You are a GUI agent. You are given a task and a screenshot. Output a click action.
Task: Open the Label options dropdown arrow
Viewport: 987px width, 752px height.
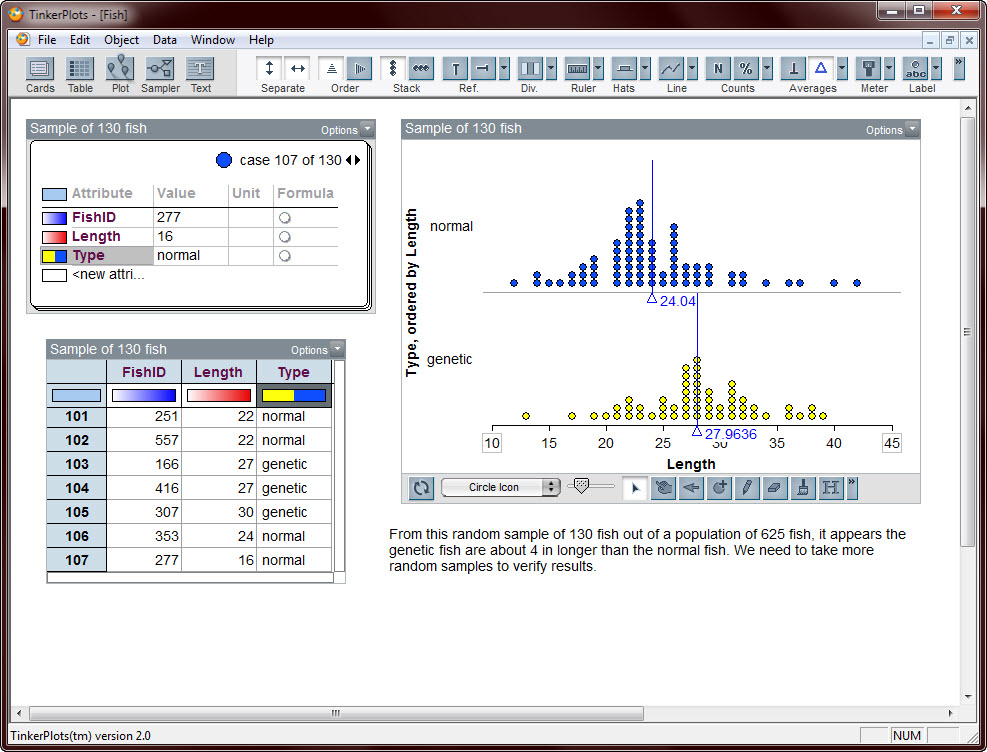coord(937,68)
